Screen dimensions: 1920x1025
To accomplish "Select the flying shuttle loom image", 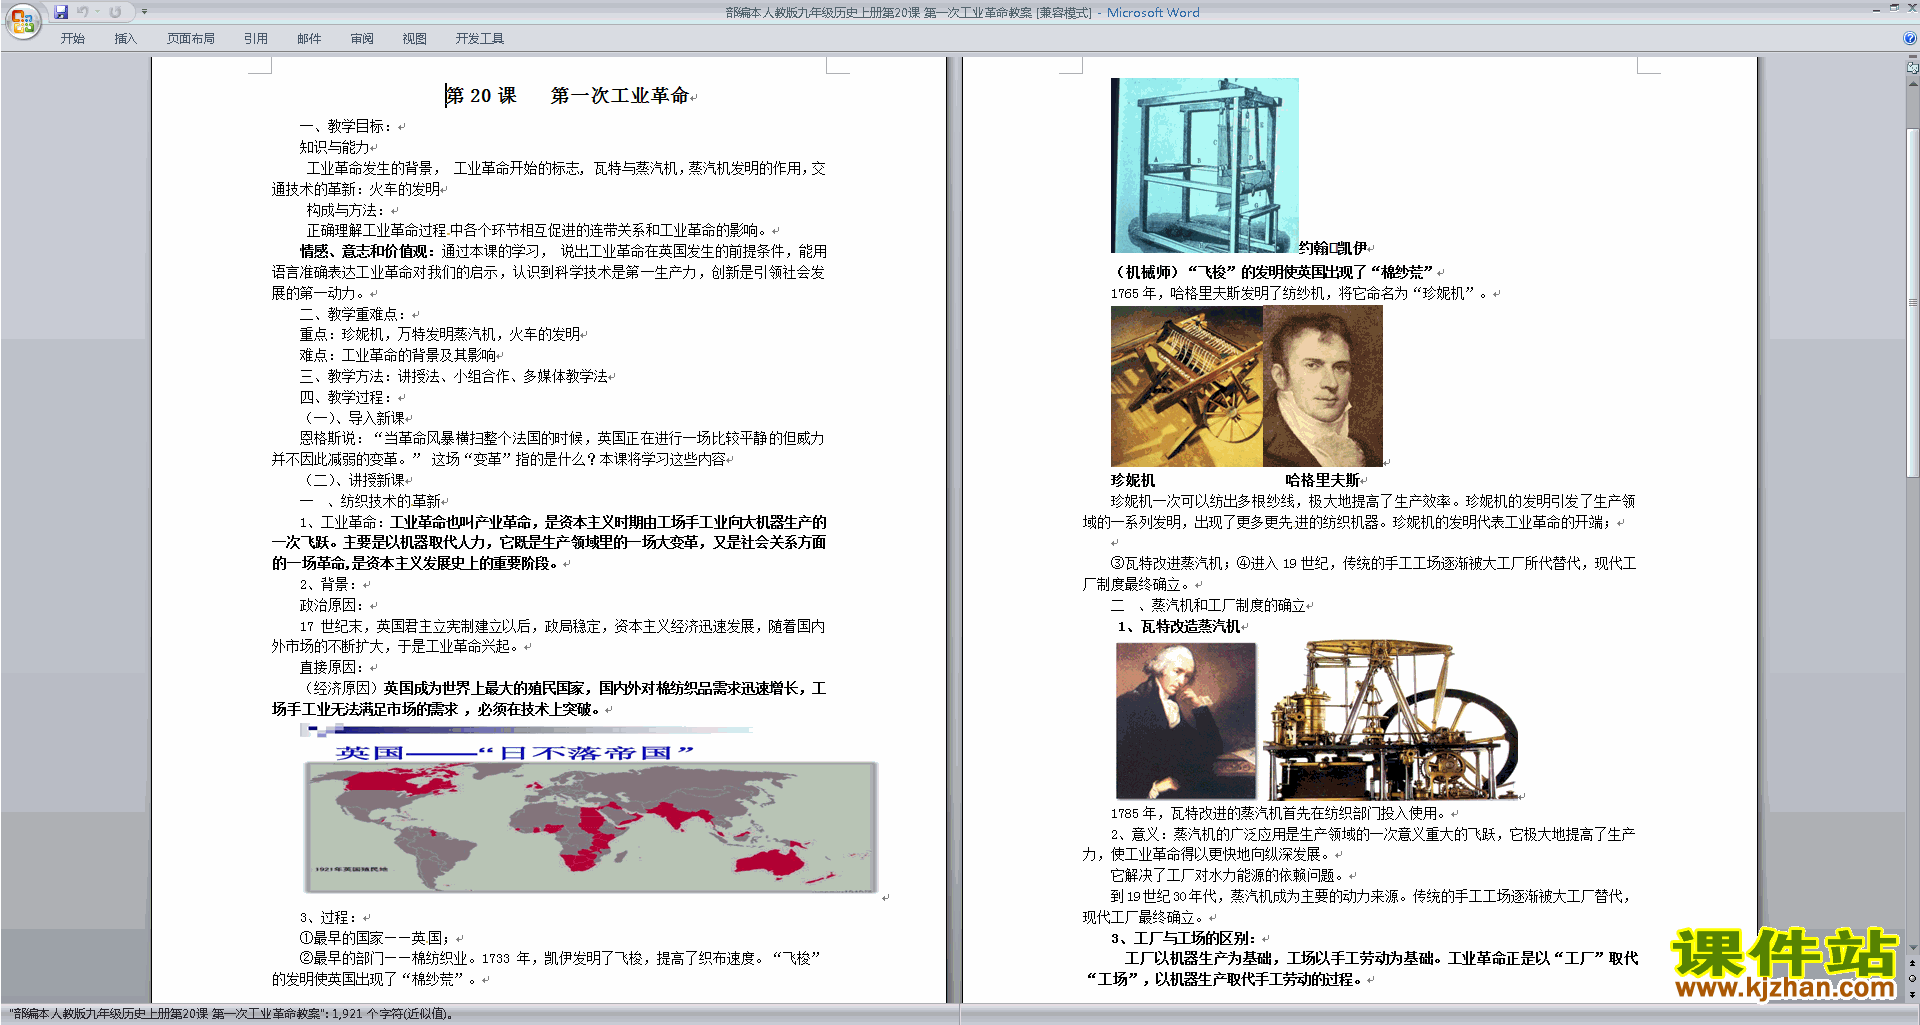I will pos(1204,165).
